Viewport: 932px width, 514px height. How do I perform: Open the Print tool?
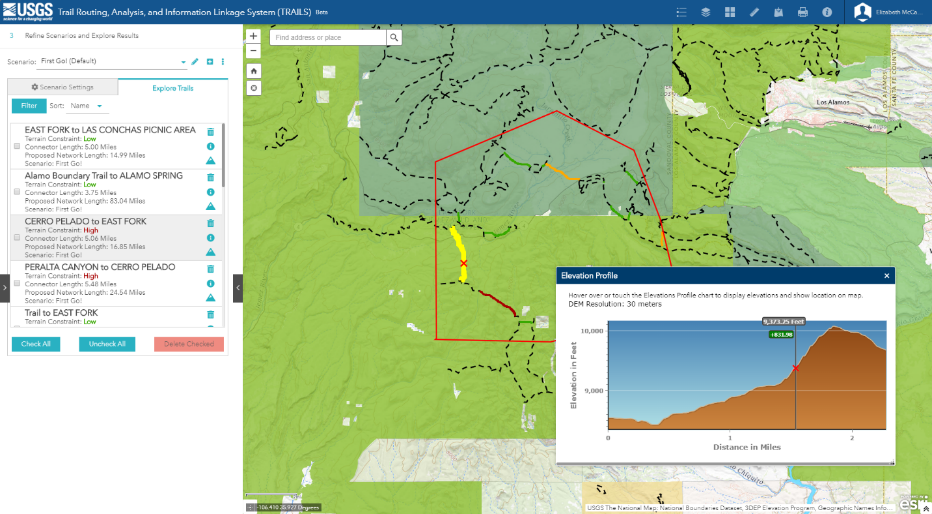pyautogui.click(x=802, y=12)
